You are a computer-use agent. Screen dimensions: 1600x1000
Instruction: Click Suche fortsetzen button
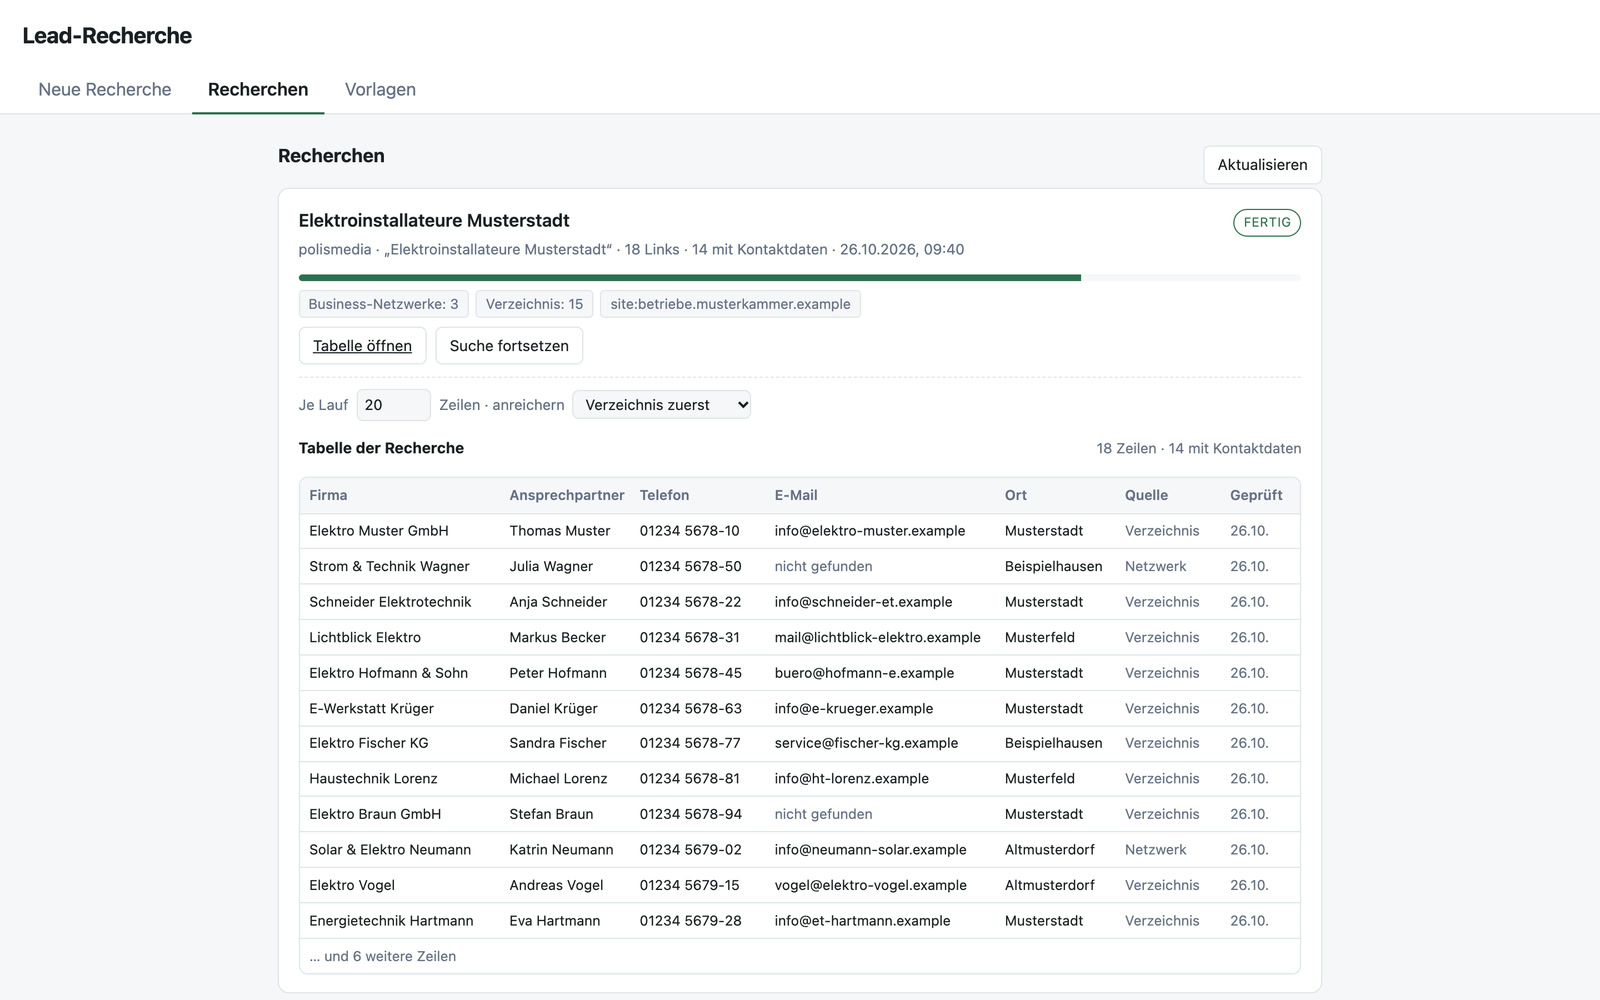[x=509, y=346]
